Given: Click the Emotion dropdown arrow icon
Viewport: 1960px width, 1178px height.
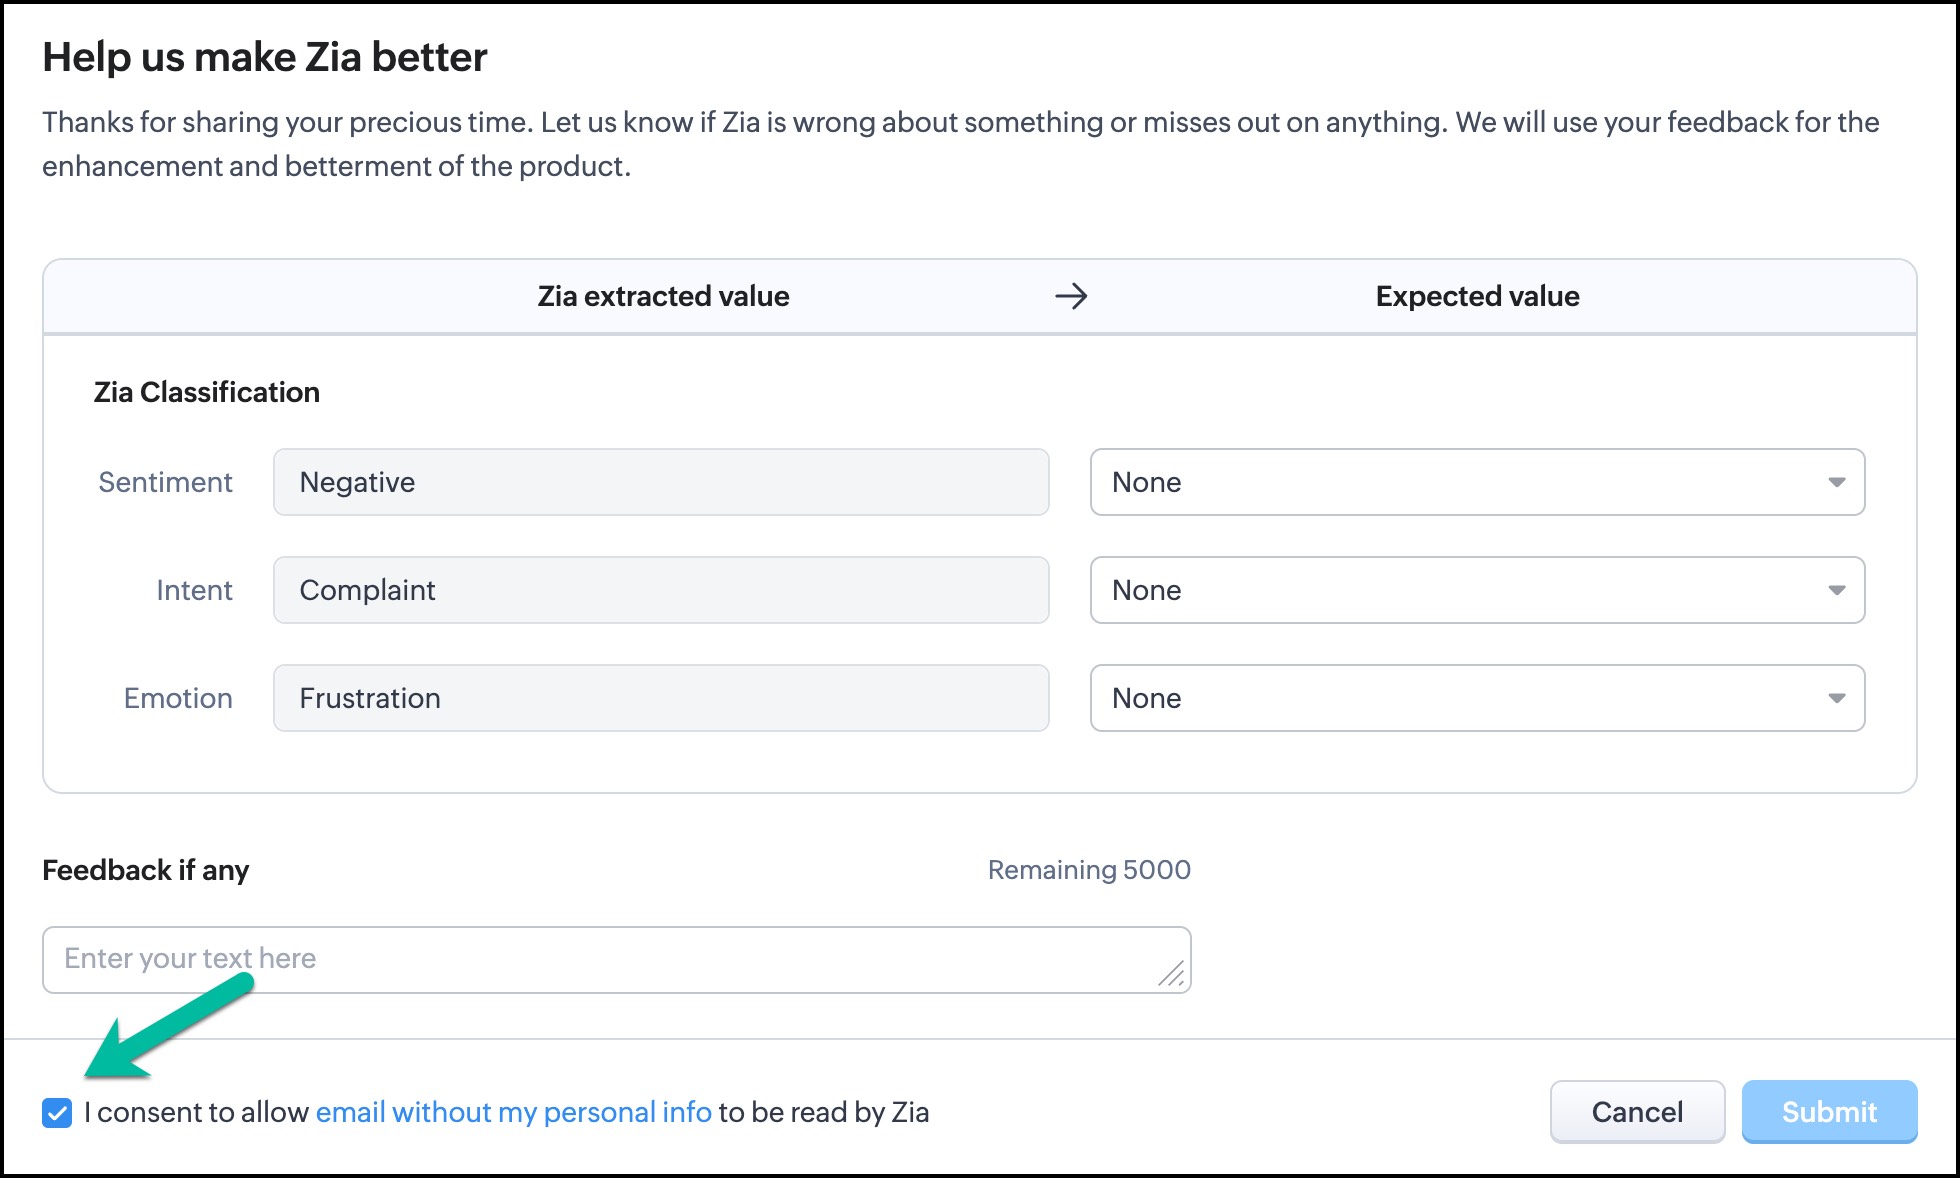Looking at the screenshot, I should 1836,698.
